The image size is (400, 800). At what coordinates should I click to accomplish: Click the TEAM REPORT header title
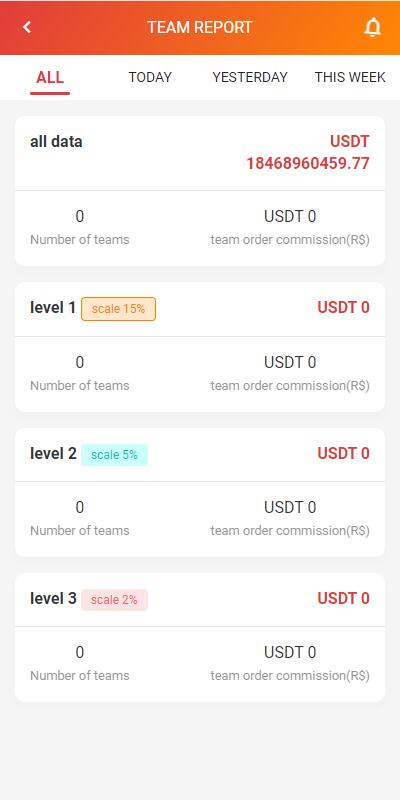click(200, 27)
